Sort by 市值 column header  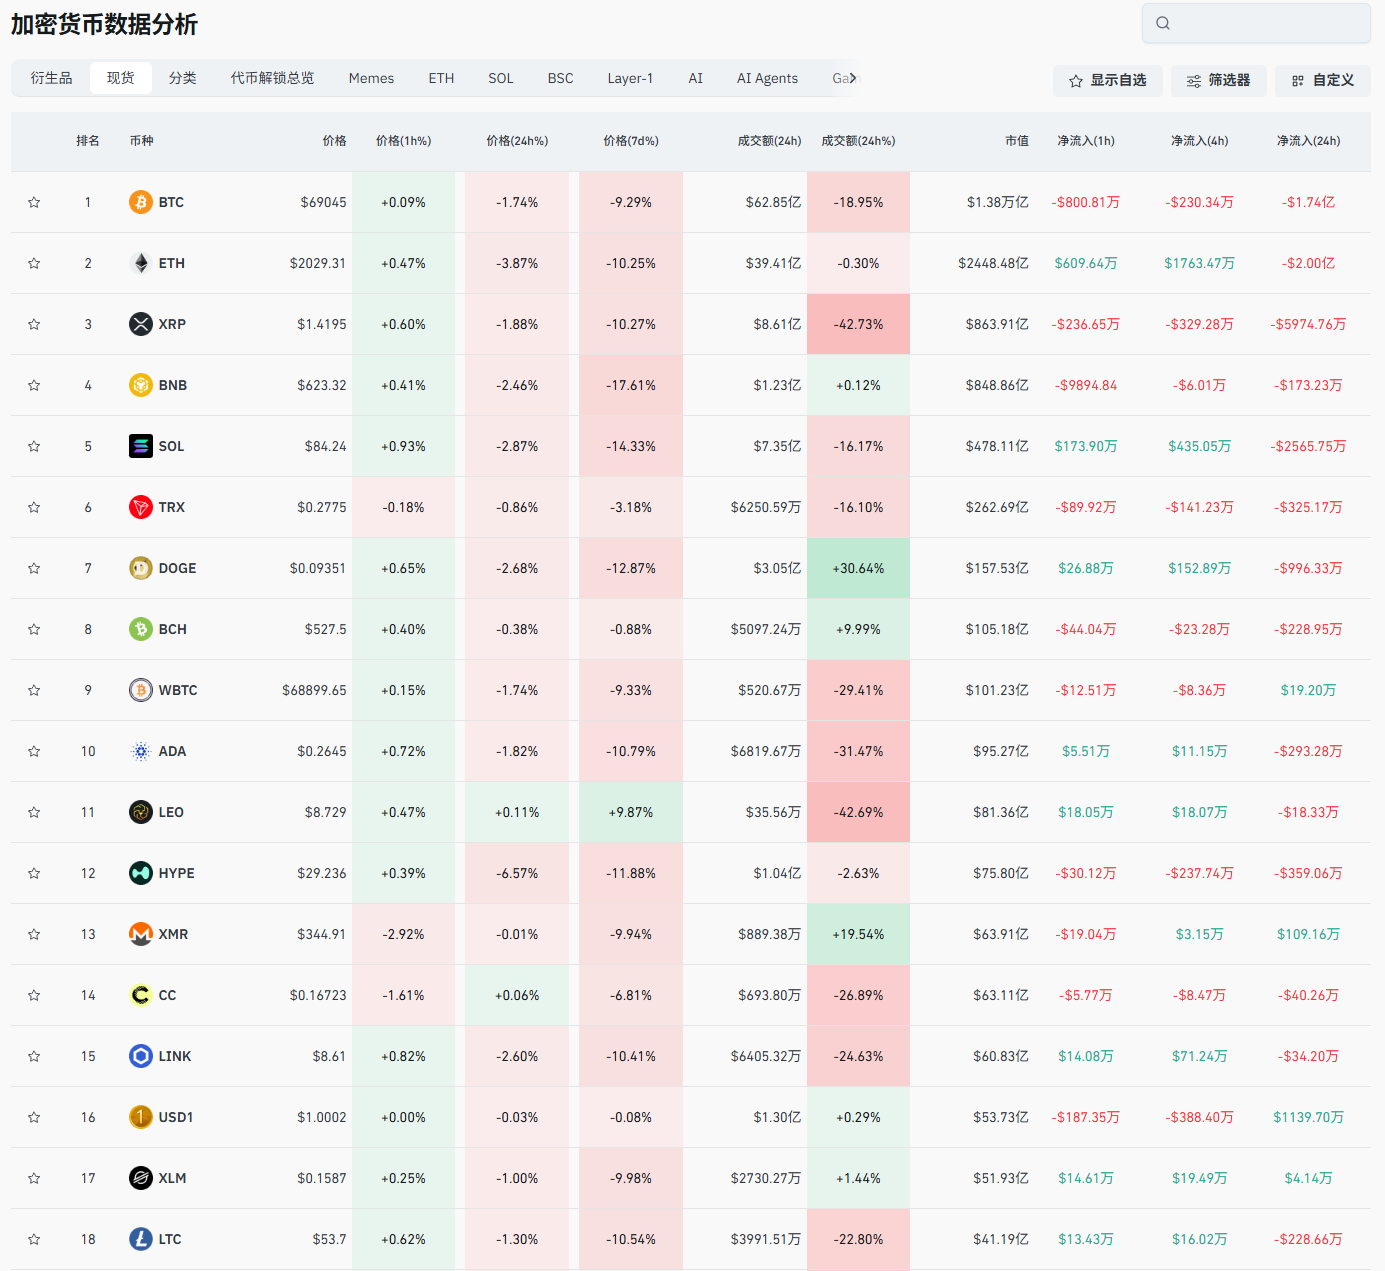click(x=1016, y=141)
